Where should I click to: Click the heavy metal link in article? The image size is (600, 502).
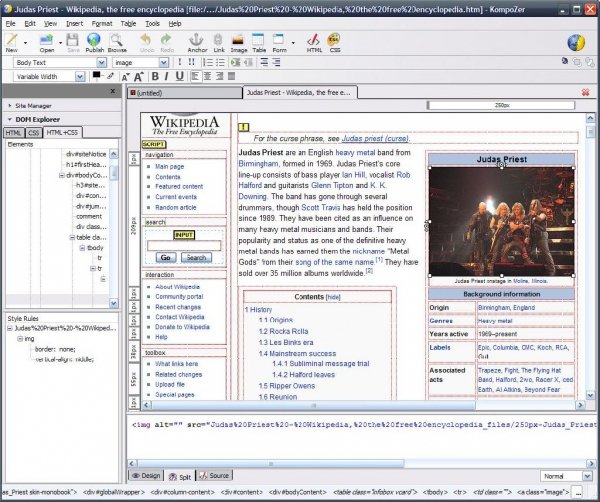click(355, 153)
